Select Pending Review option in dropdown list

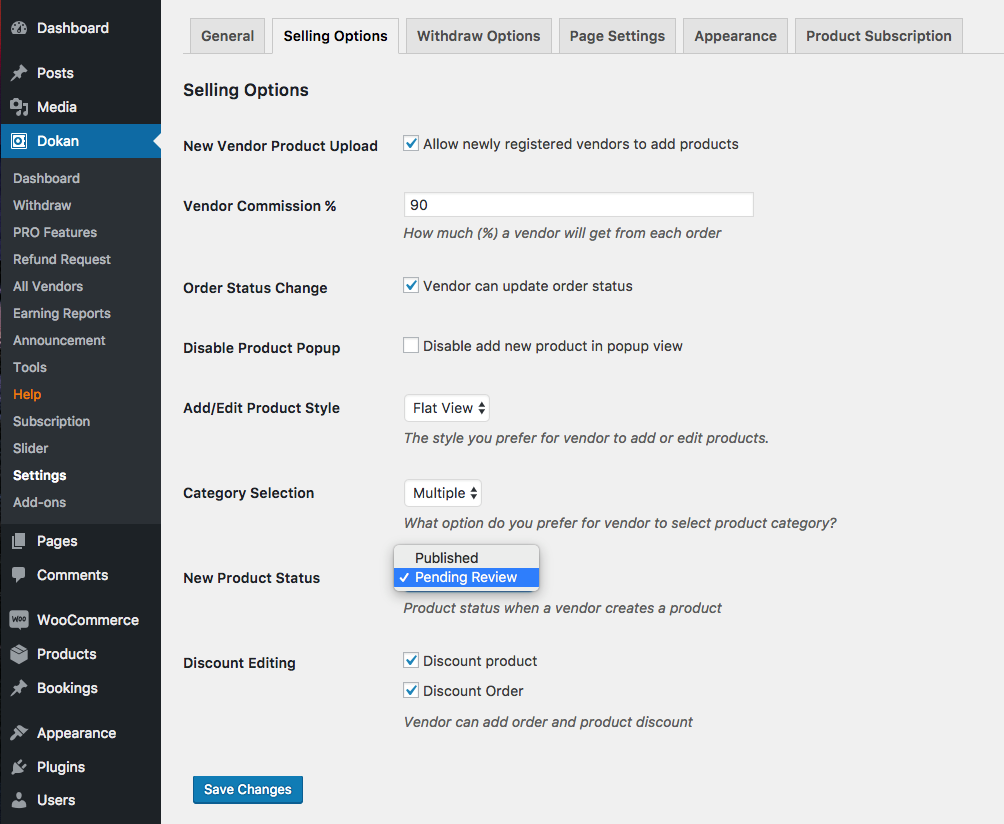click(466, 577)
